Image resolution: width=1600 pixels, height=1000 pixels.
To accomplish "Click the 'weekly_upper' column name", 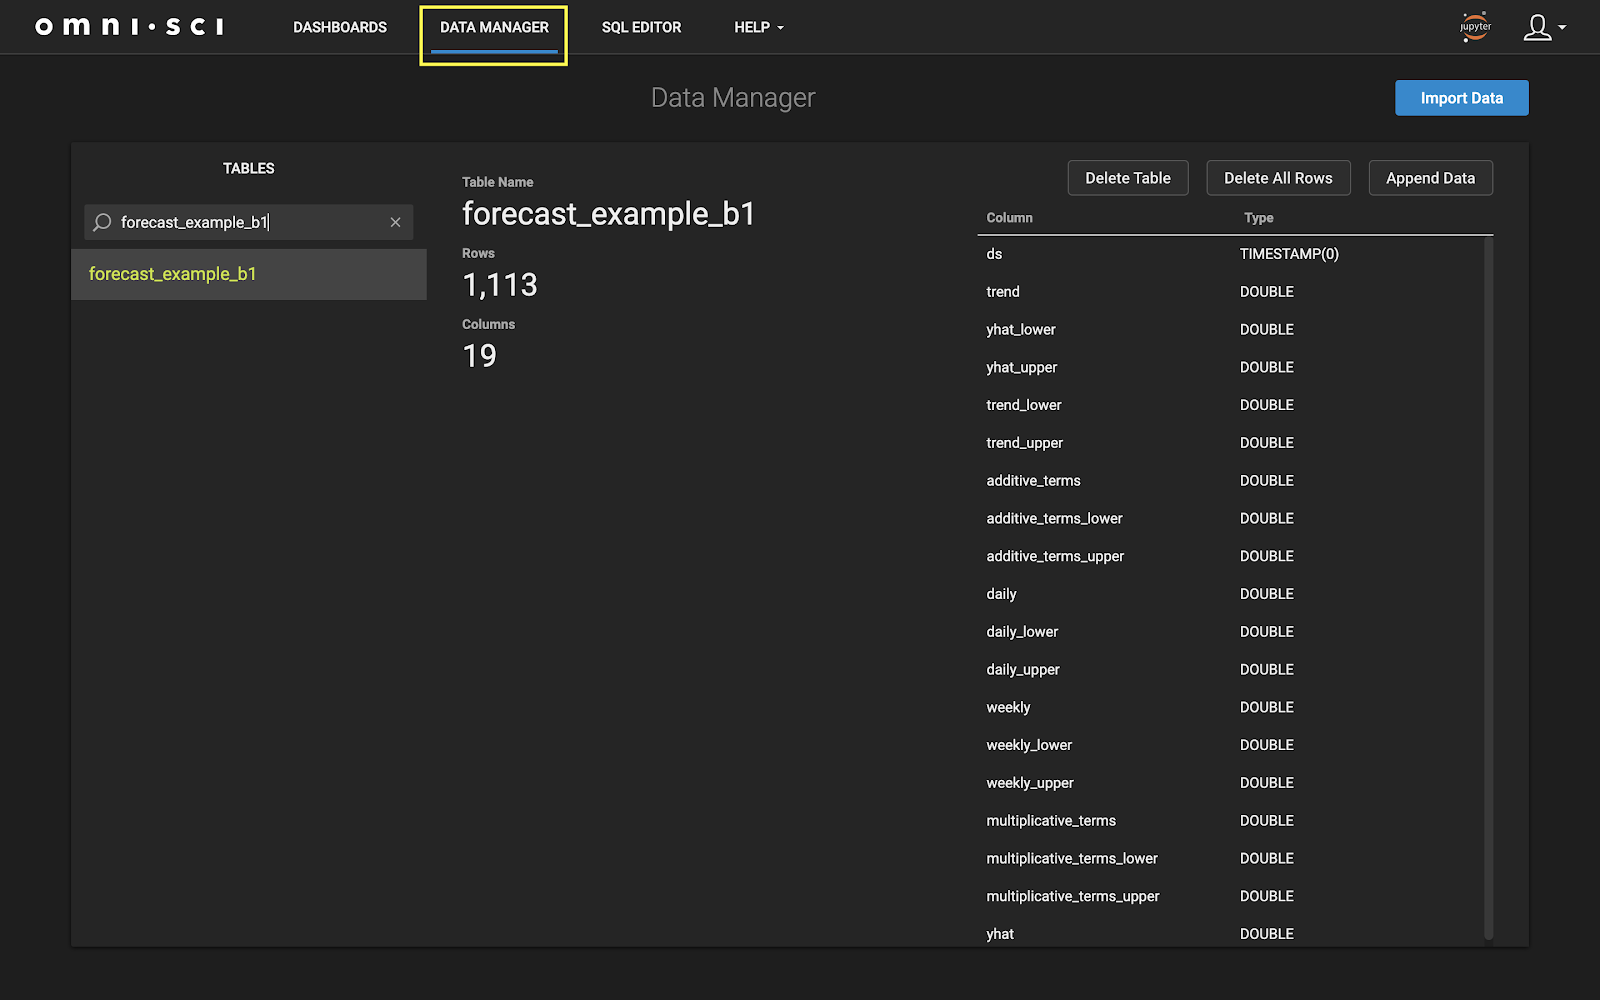I will point(1030,783).
